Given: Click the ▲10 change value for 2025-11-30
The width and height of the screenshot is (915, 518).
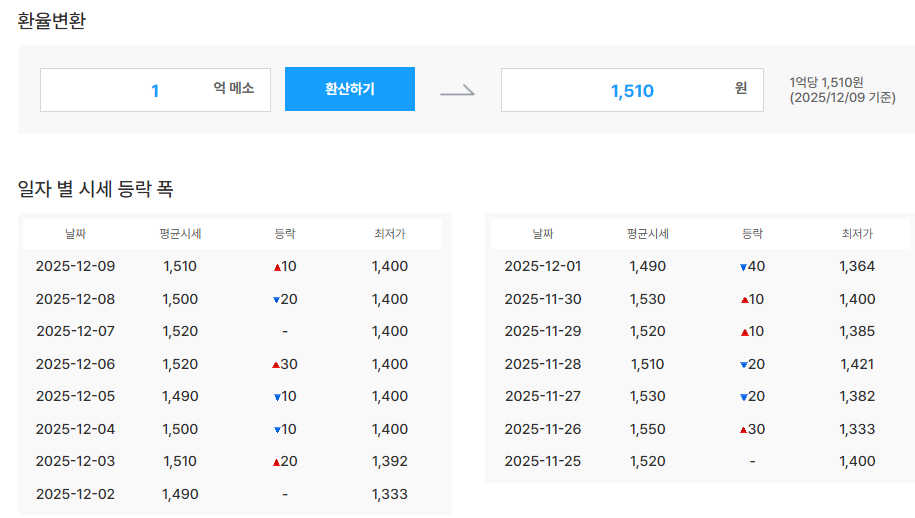Looking at the screenshot, I should [x=752, y=299].
